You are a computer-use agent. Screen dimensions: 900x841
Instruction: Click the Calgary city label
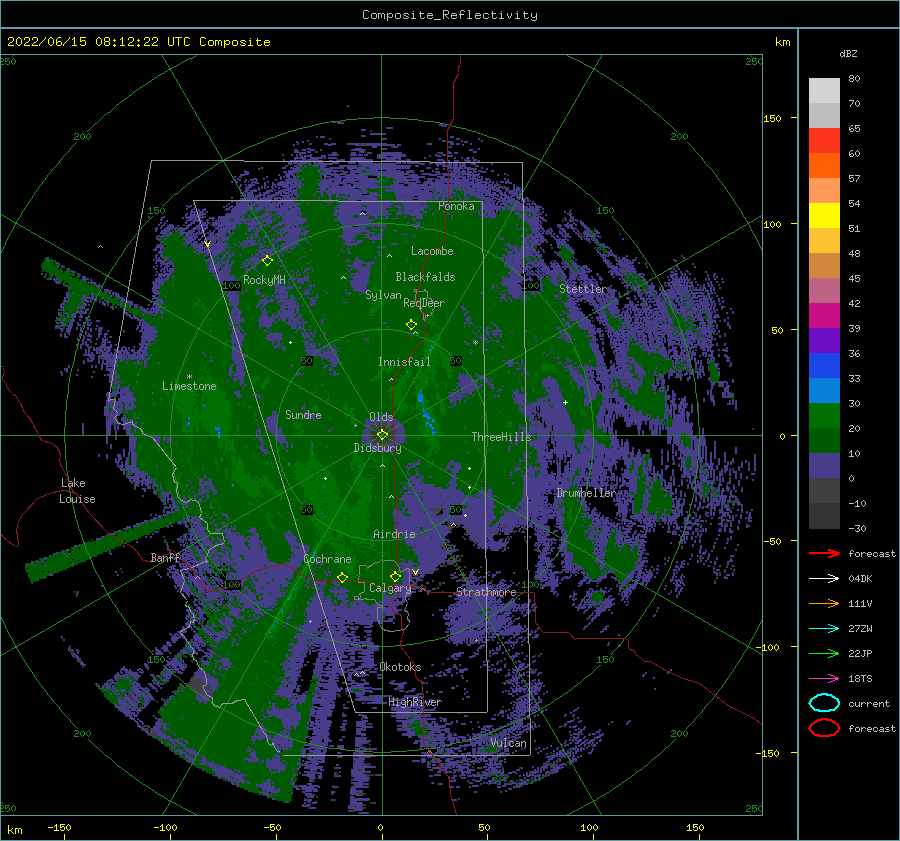(390, 588)
